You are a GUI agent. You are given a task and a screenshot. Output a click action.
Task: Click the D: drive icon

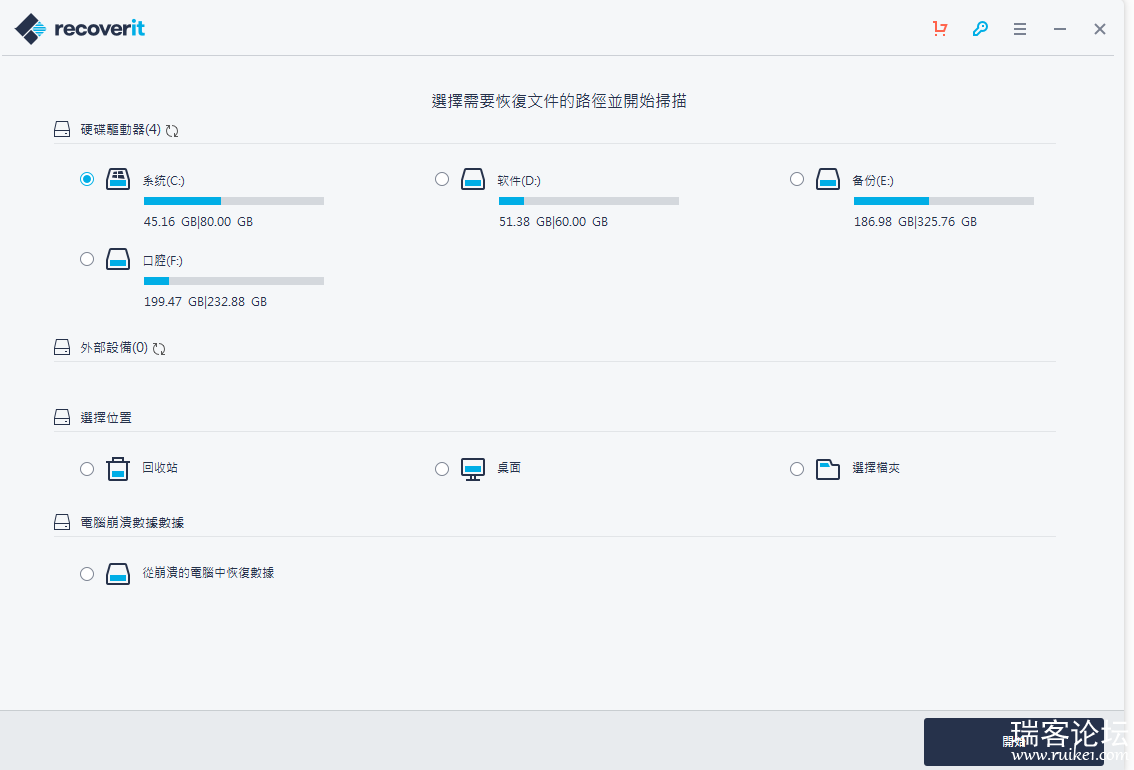pyautogui.click(x=473, y=179)
